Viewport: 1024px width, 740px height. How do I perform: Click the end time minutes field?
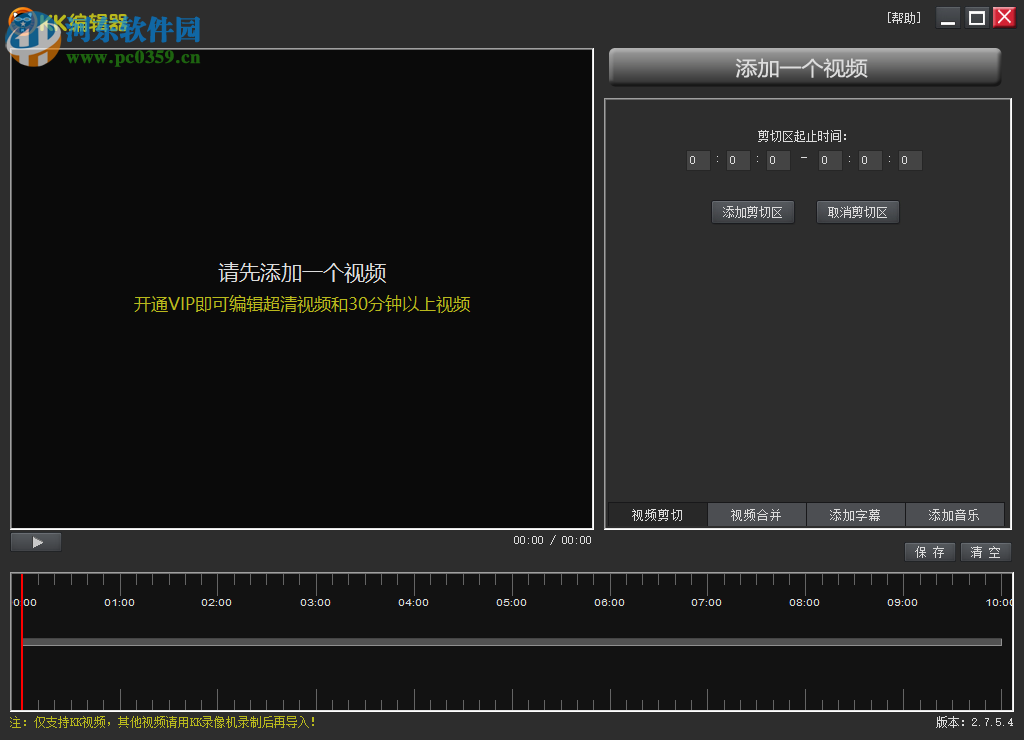coord(870,160)
